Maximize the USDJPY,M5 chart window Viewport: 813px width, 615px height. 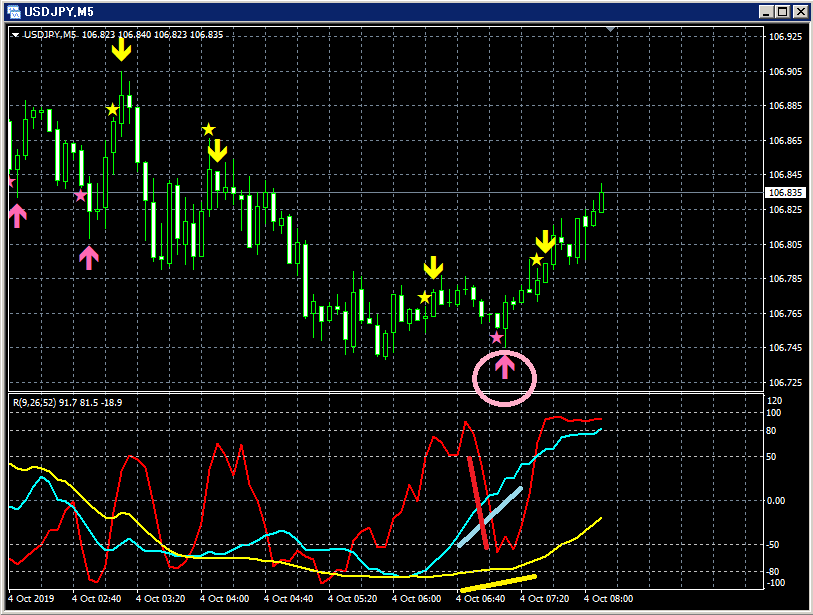pyautogui.click(x=783, y=12)
